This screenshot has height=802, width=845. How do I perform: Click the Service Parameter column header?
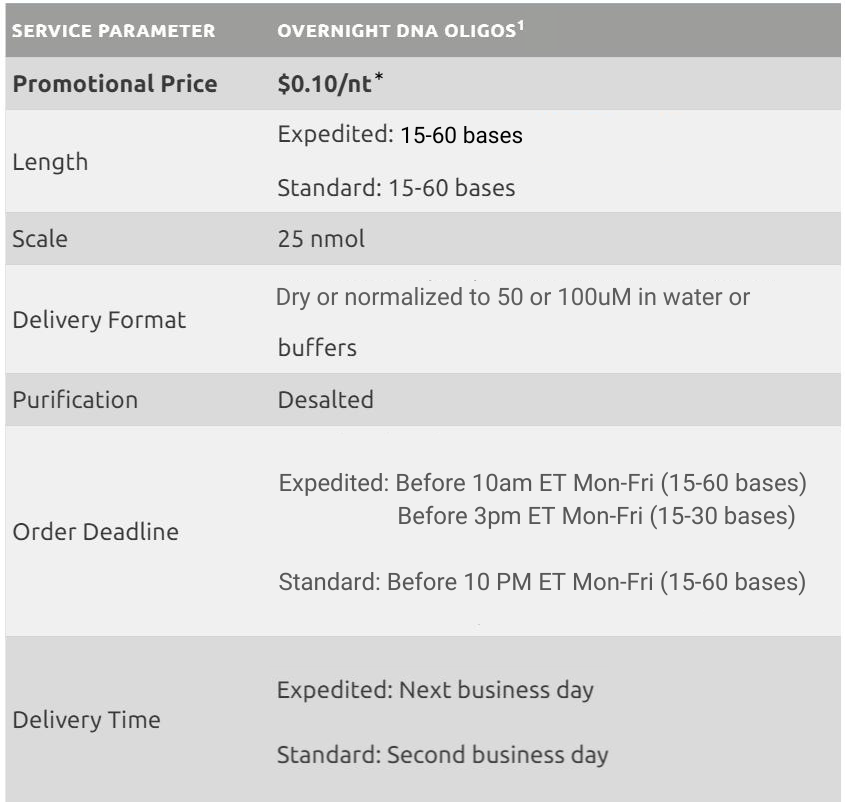(112, 31)
